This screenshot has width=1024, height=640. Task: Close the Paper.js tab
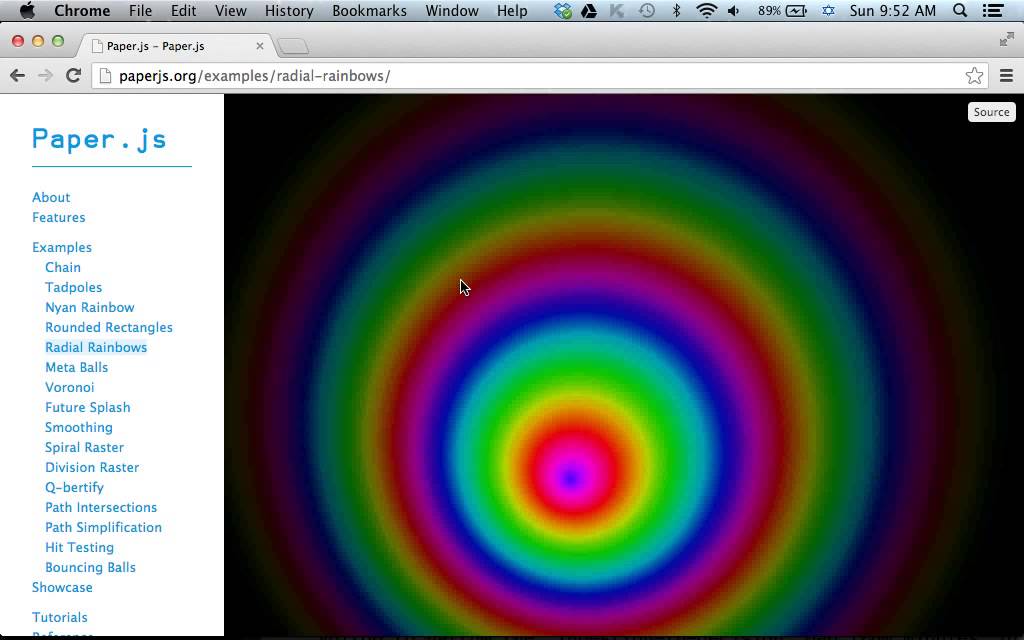click(260, 46)
